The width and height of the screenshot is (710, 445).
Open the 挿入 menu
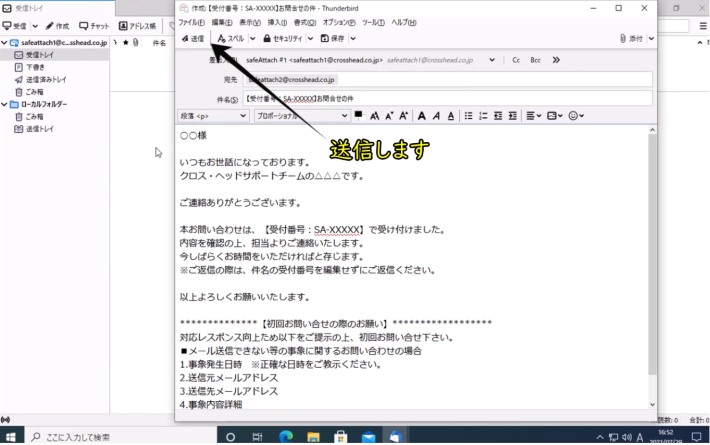coord(277,22)
